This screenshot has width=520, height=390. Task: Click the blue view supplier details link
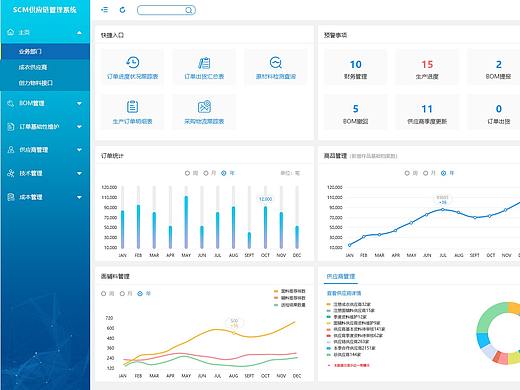click(344, 293)
